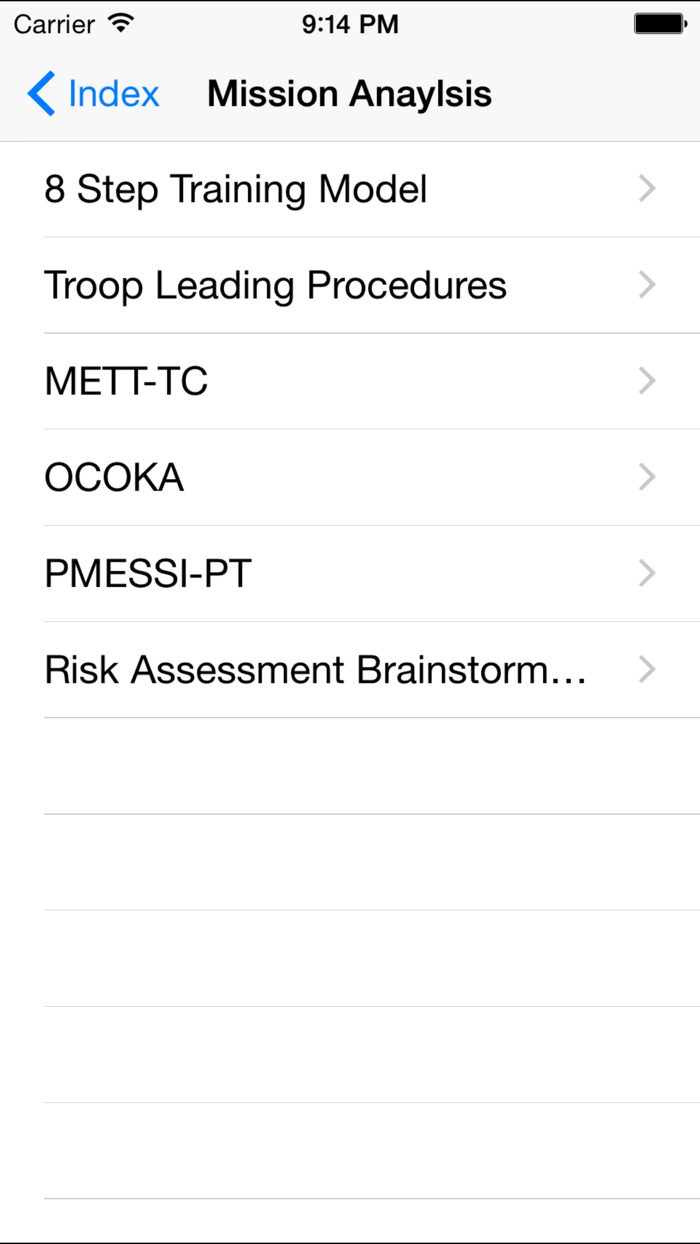The image size is (700, 1244).
Task: Tap the battery indicator in status bar
Action: (660, 22)
